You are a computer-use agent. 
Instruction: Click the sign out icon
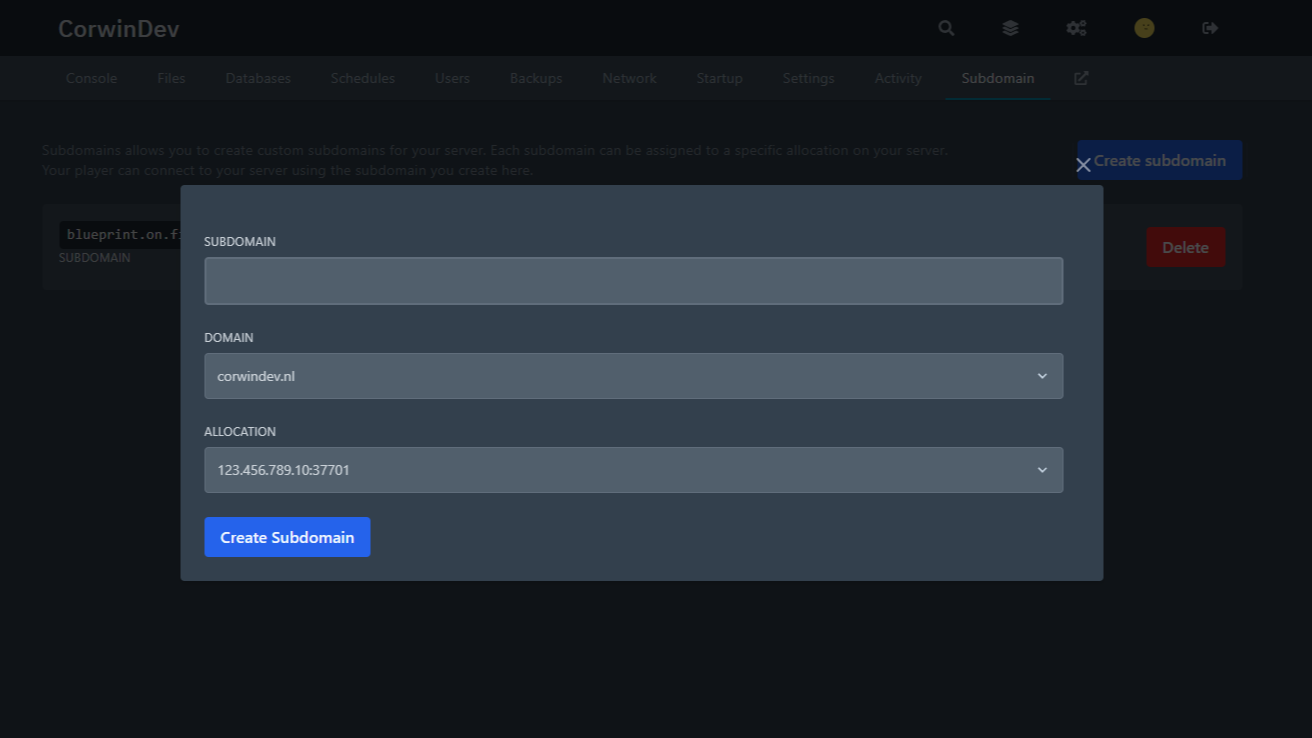click(1210, 28)
